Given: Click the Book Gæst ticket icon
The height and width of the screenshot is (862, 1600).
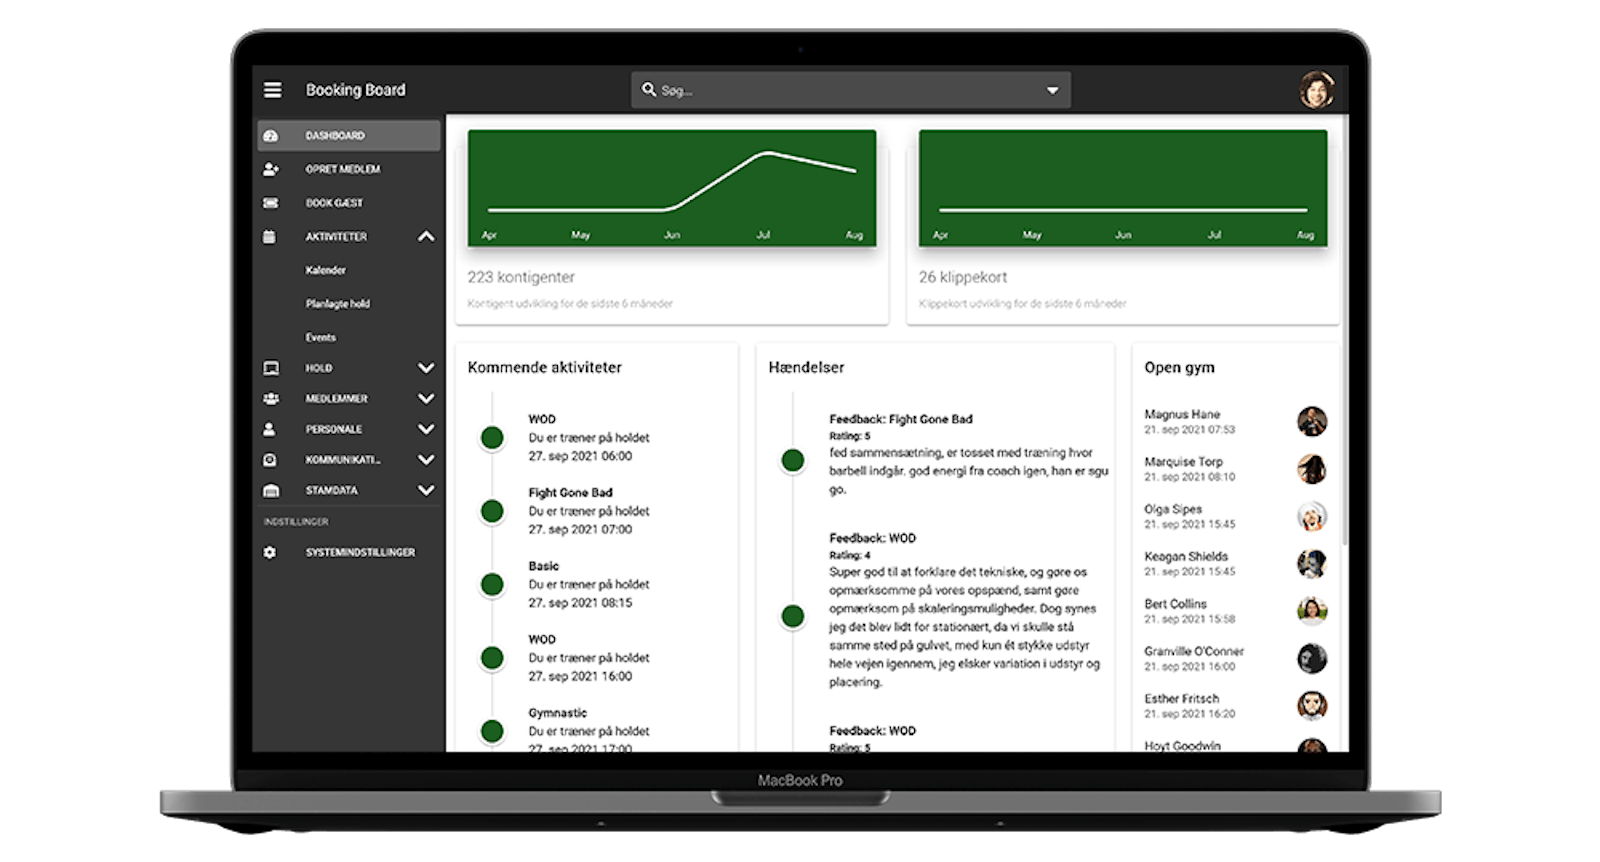Looking at the screenshot, I should [x=270, y=203].
